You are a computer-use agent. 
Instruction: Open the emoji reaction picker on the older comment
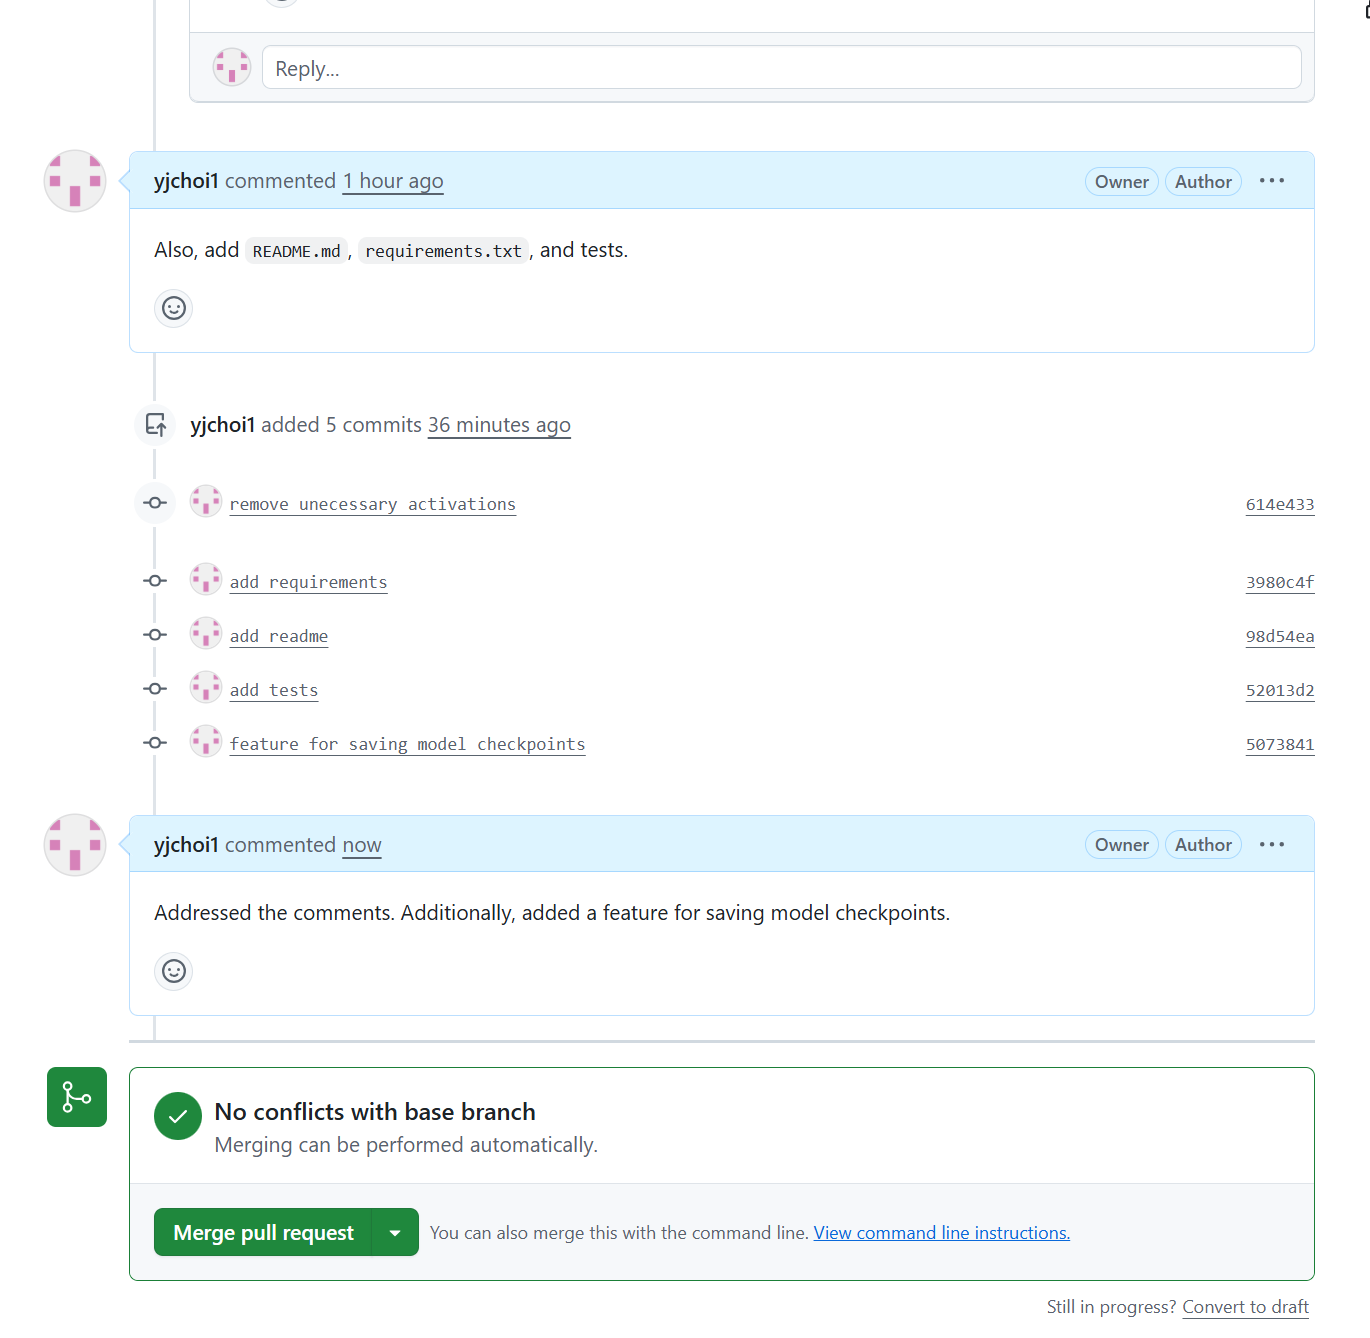tap(173, 308)
